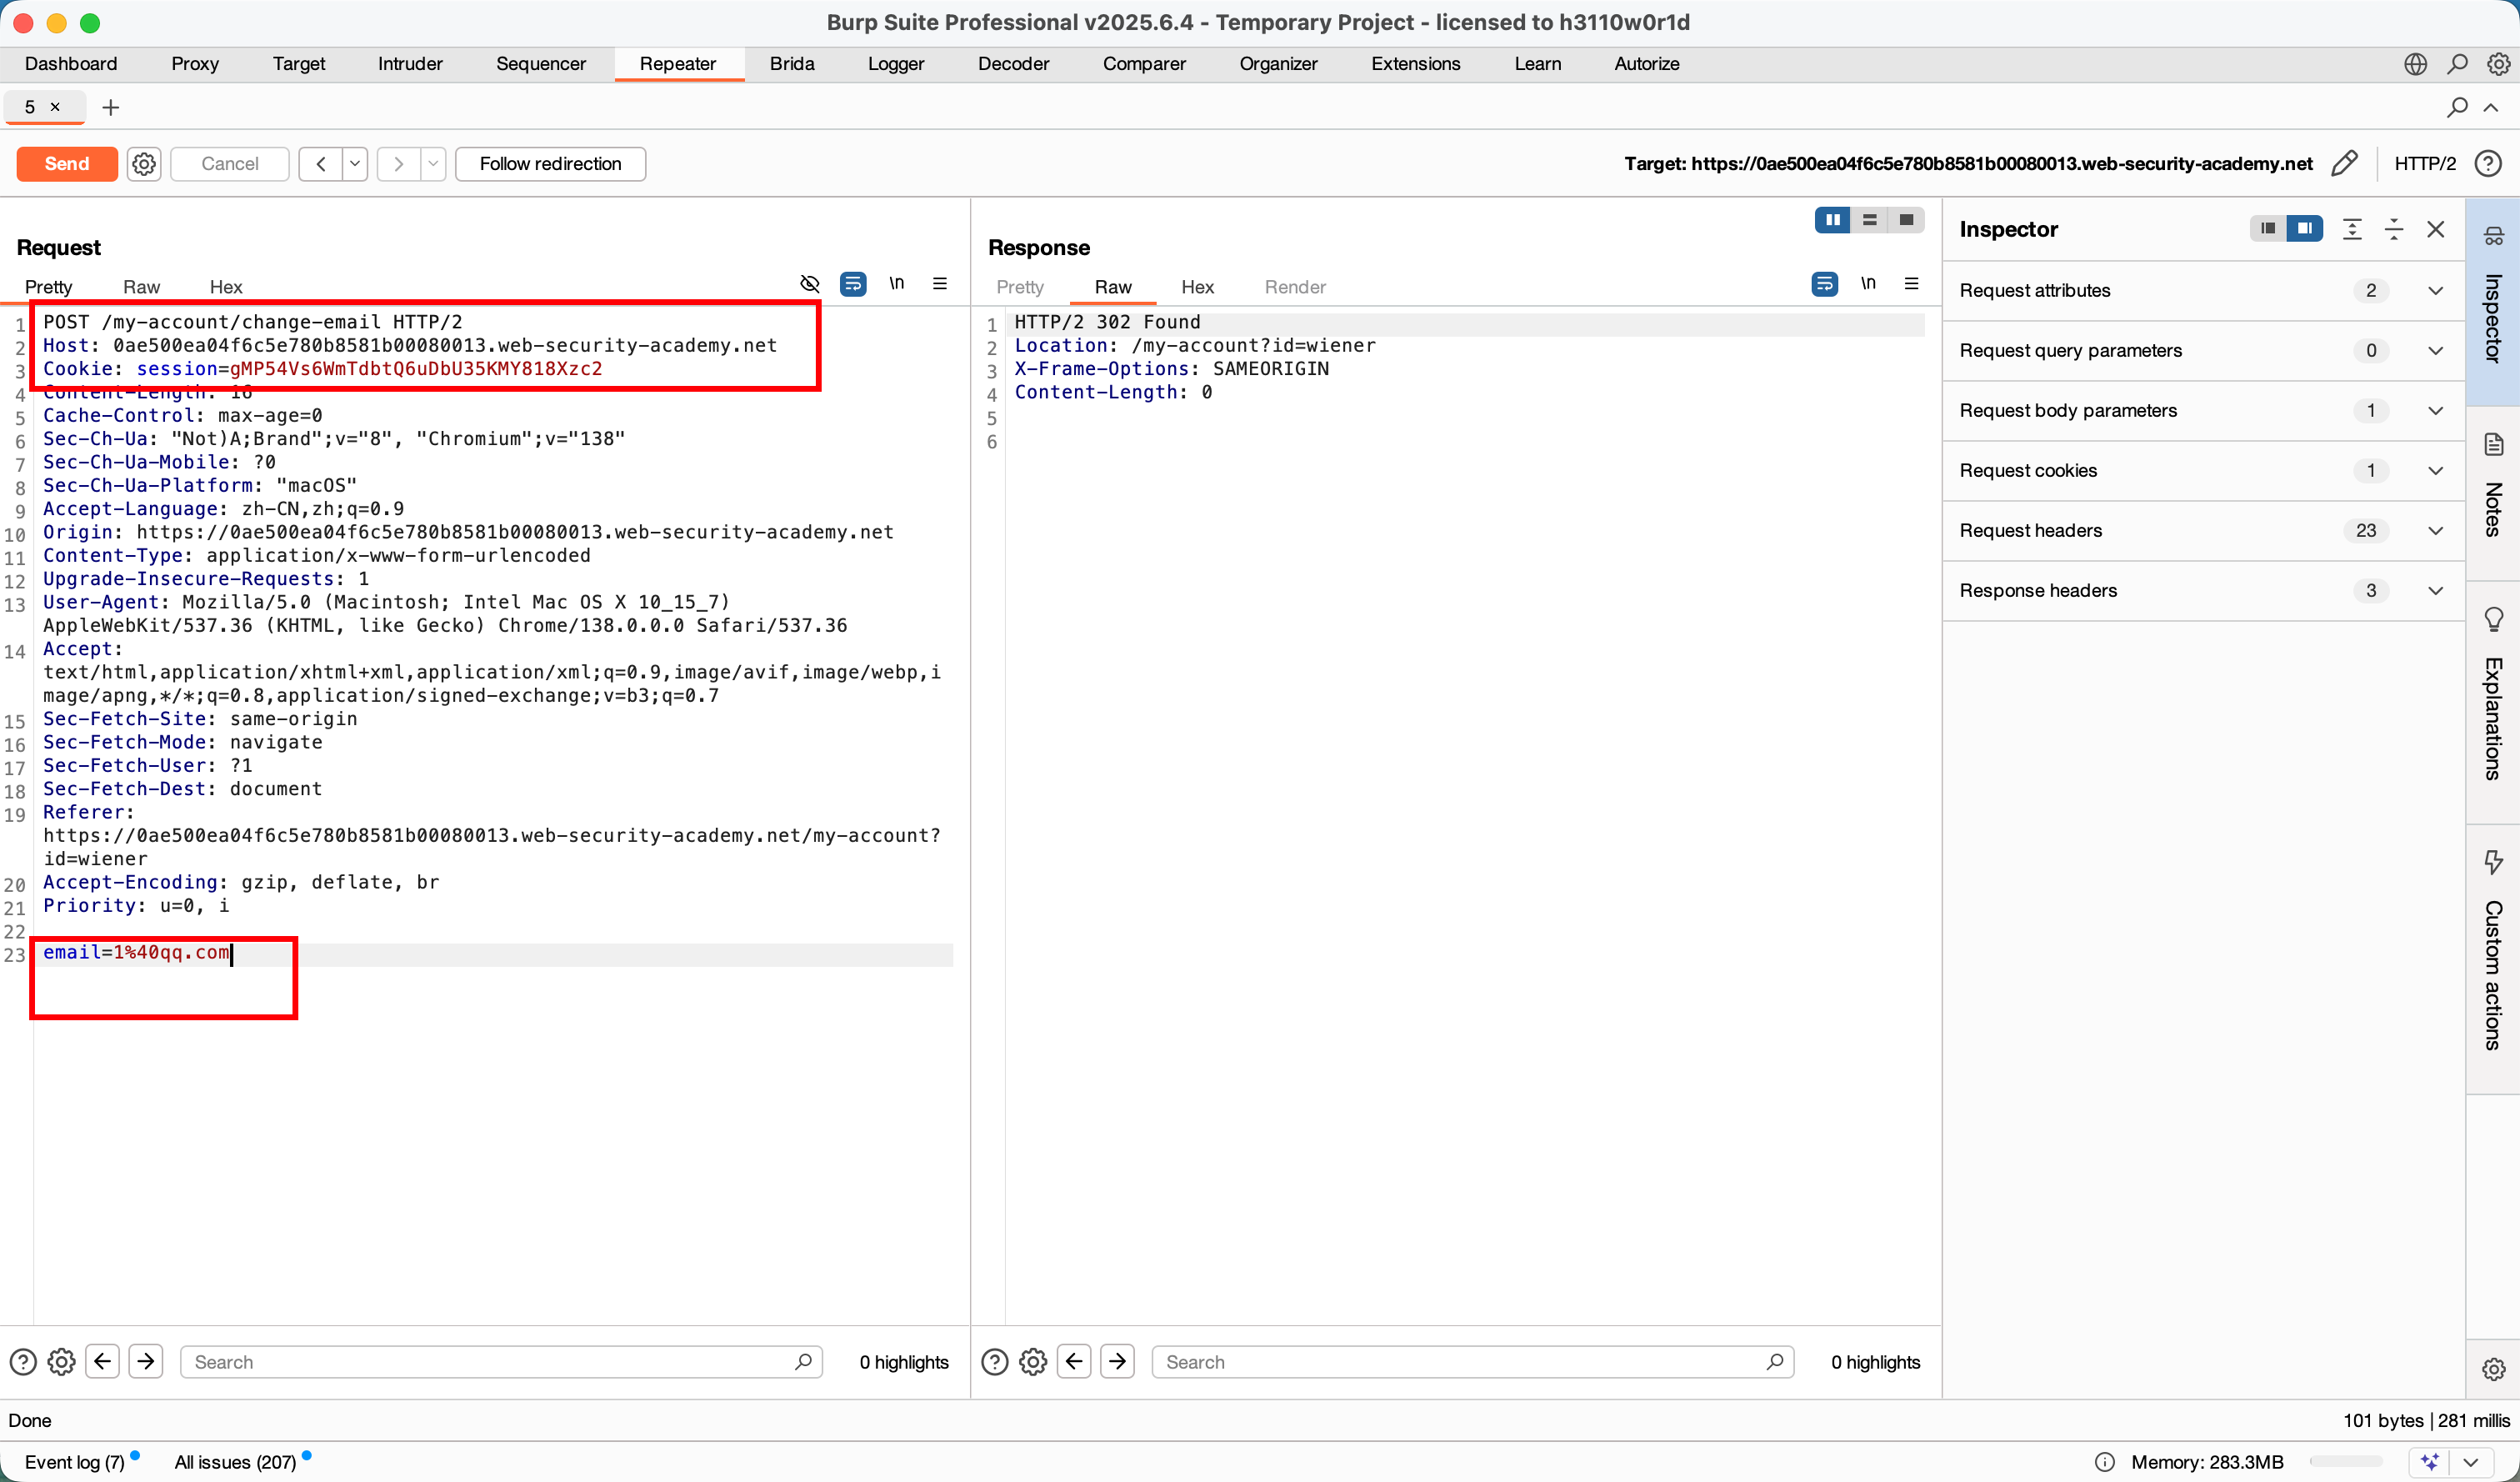Open the Repeater send settings gear

144,163
